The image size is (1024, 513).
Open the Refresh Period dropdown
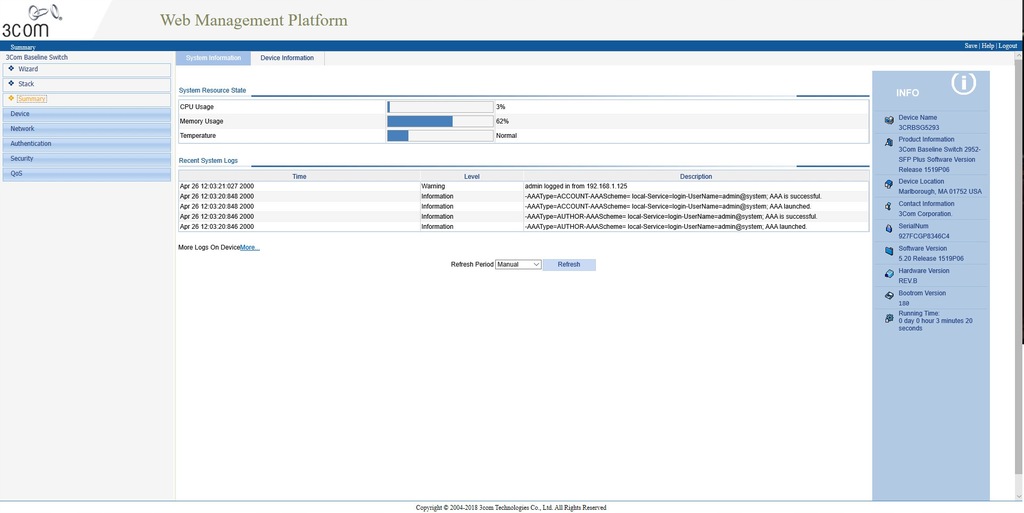click(x=518, y=265)
